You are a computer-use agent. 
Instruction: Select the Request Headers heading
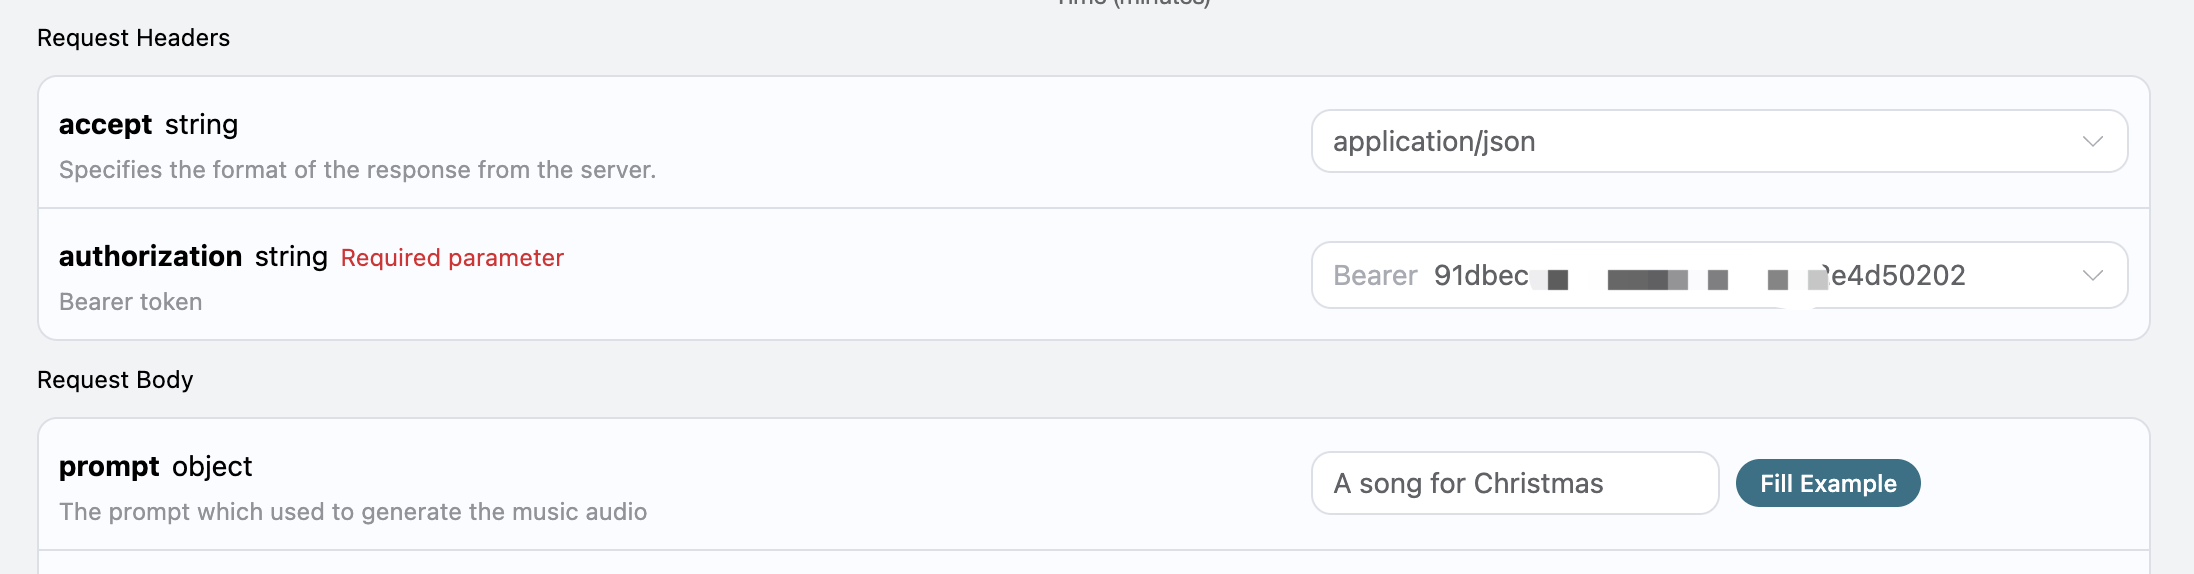point(133,38)
